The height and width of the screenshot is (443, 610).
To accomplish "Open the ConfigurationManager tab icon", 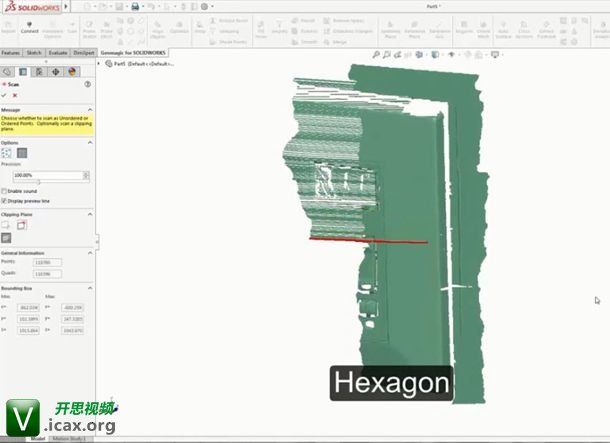I will click(39, 72).
